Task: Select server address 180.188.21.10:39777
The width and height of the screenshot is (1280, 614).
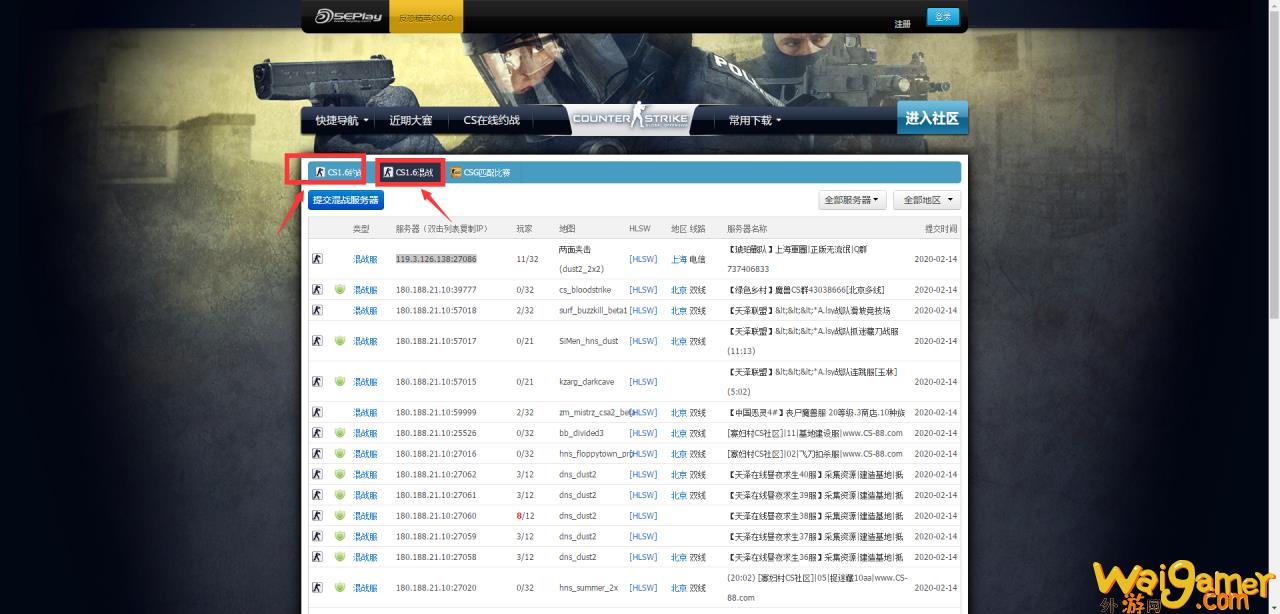Action: tap(436, 290)
